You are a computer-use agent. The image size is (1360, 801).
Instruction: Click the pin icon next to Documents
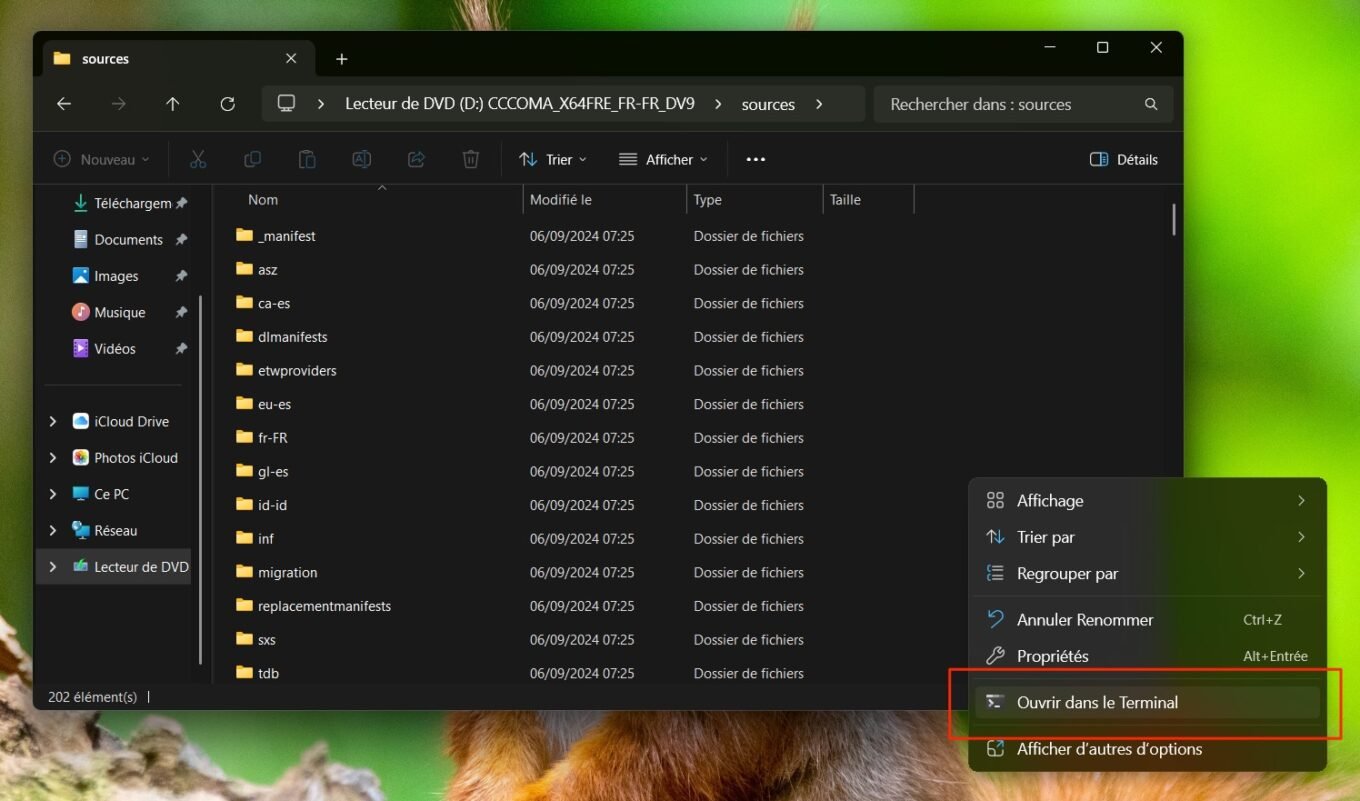point(181,240)
